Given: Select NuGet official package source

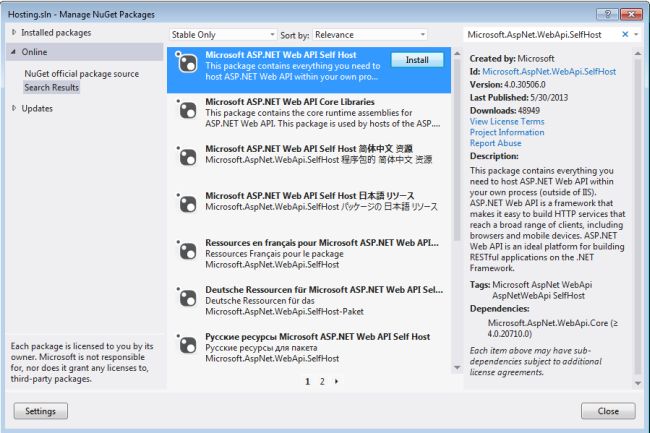Looking at the screenshot, I should (x=82, y=74).
